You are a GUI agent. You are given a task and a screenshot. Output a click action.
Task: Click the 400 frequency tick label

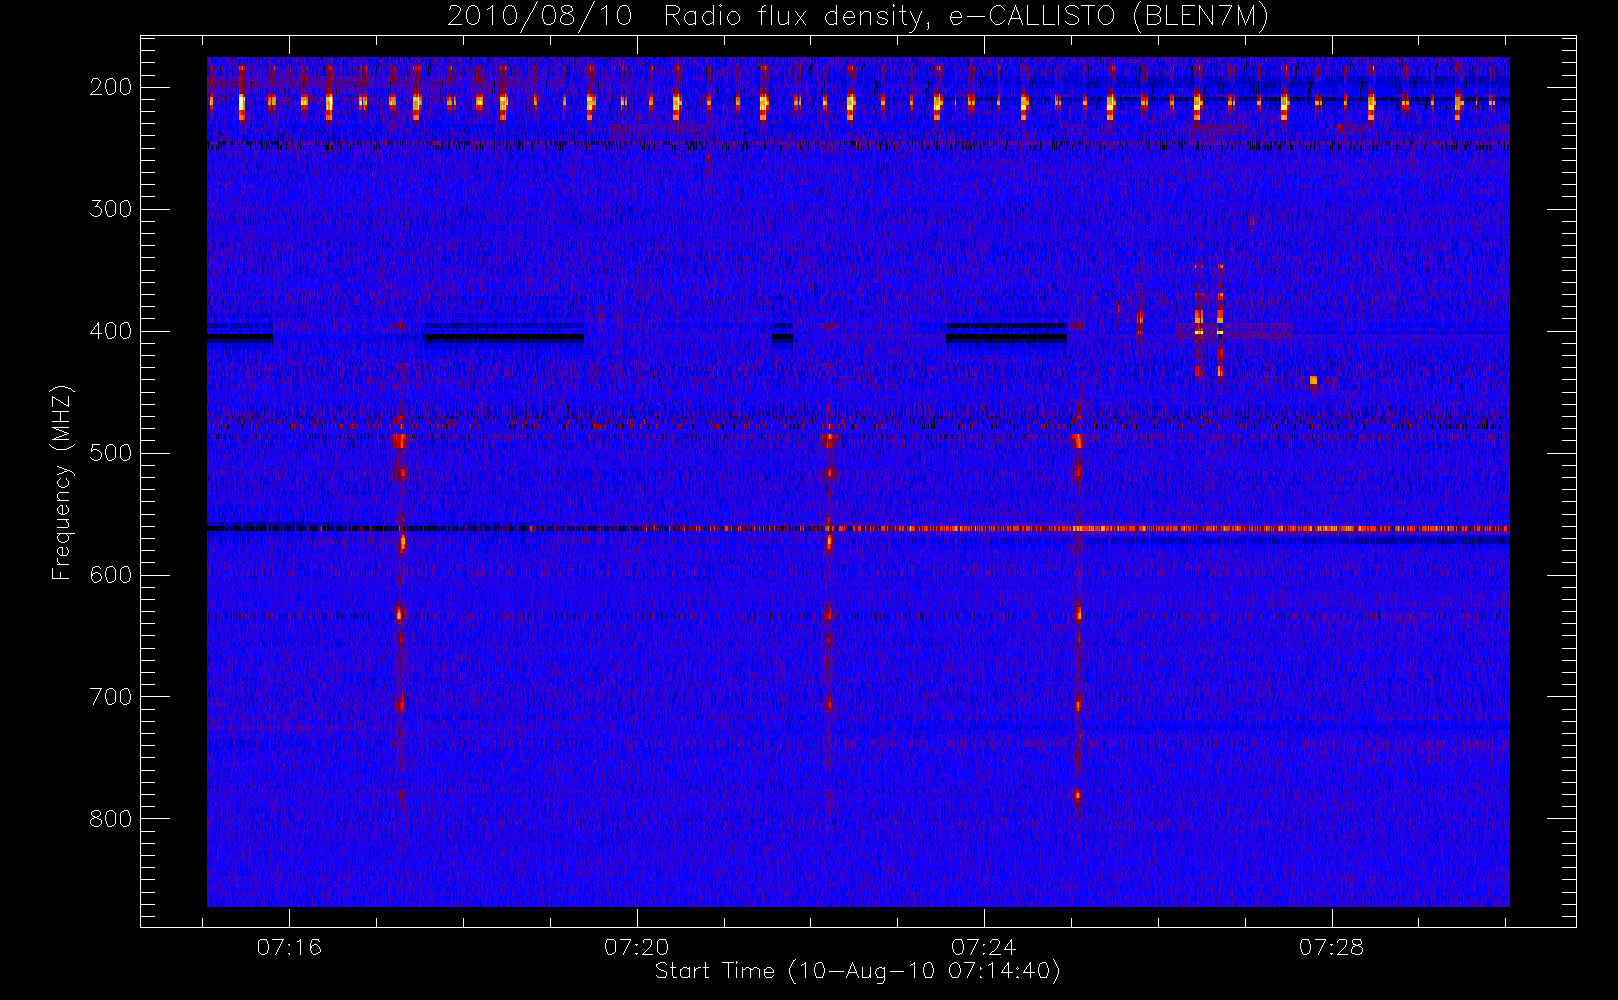(x=111, y=331)
